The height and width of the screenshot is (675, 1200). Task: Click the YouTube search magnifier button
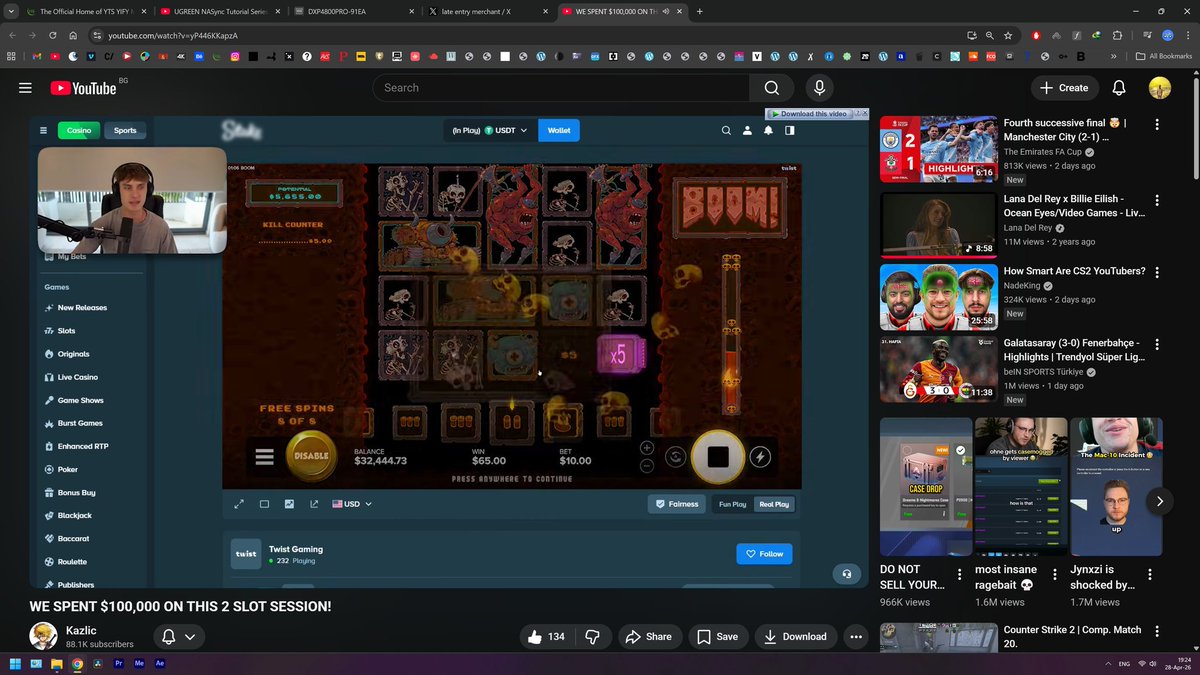(x=772, y=88)
